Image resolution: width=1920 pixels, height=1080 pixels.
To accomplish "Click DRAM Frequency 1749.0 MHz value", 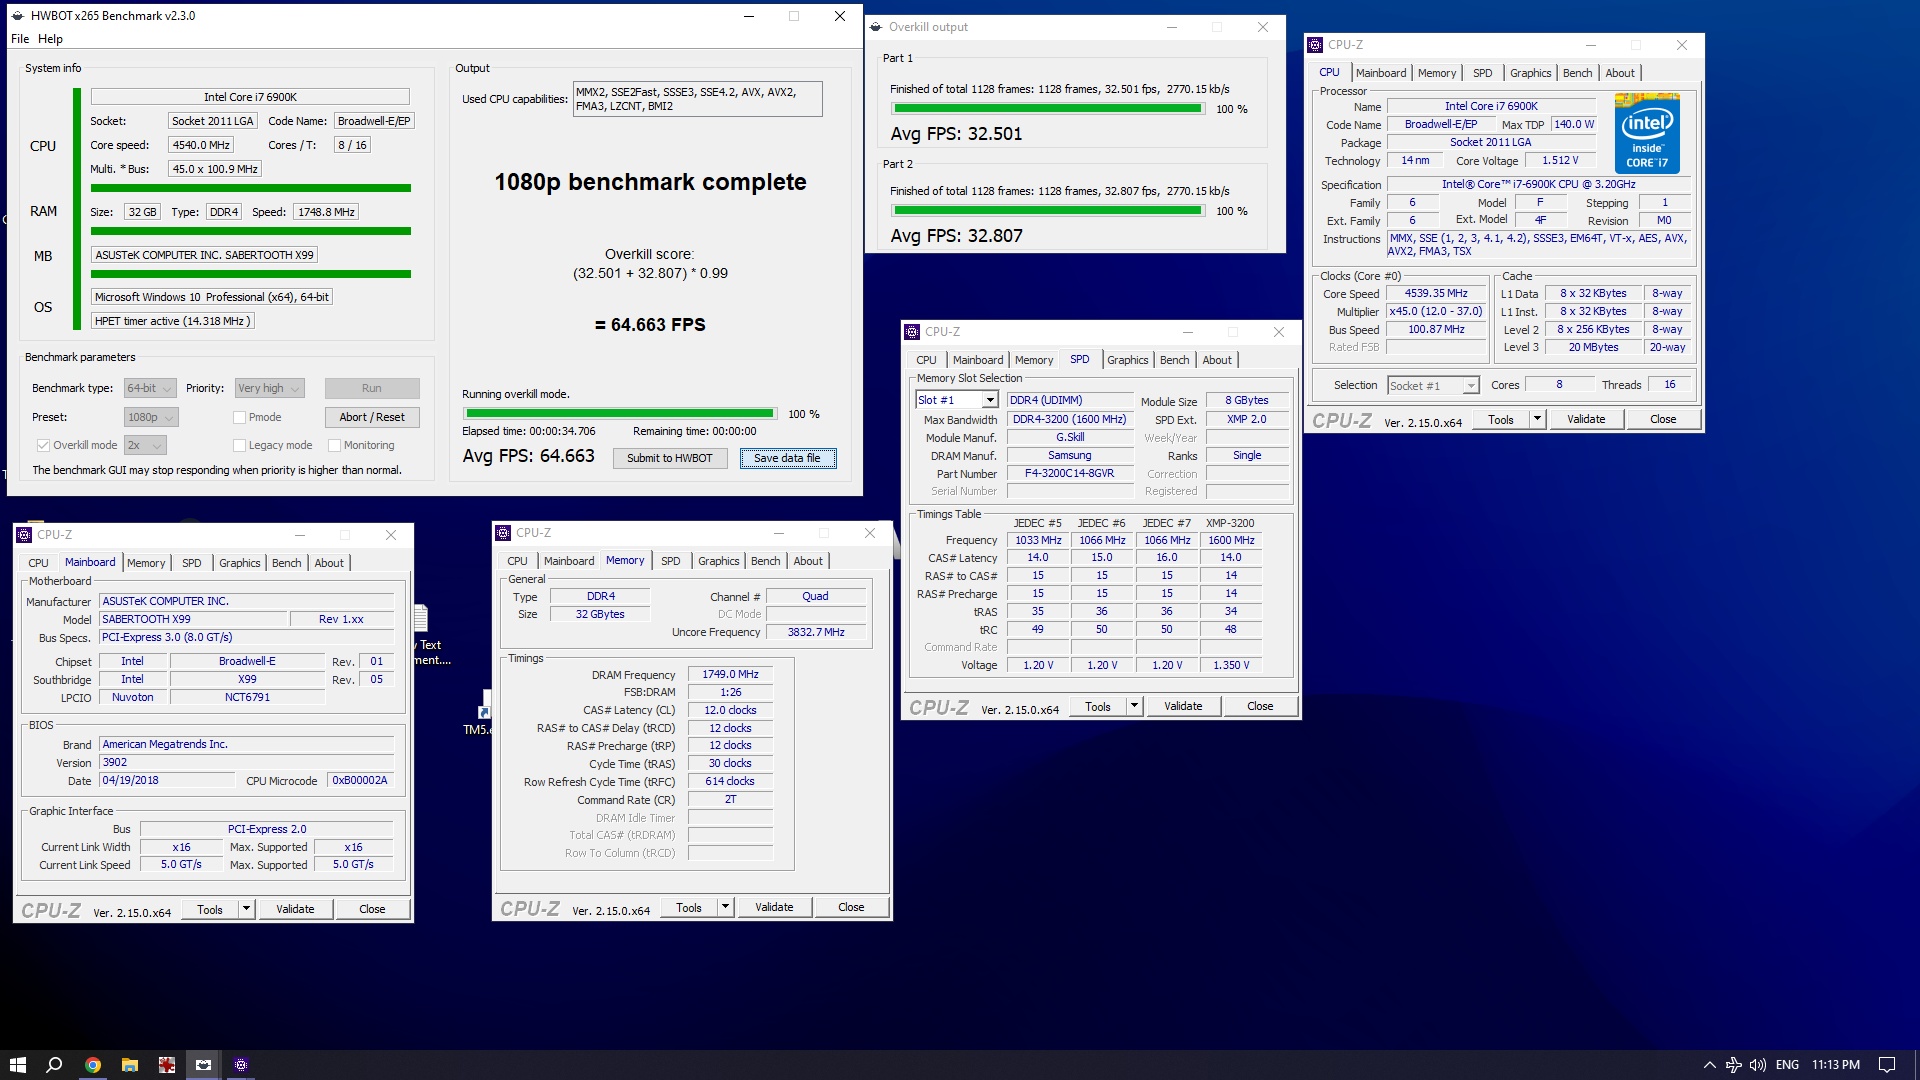I will point(730,675).
